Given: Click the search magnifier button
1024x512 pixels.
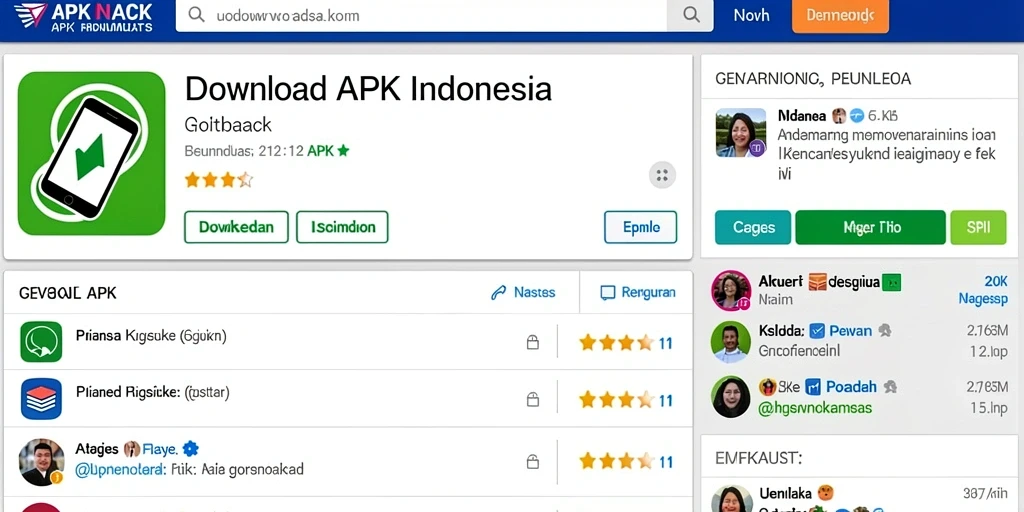Looking at the screenshot, I should pyautogui.click(x=690, y=15).
